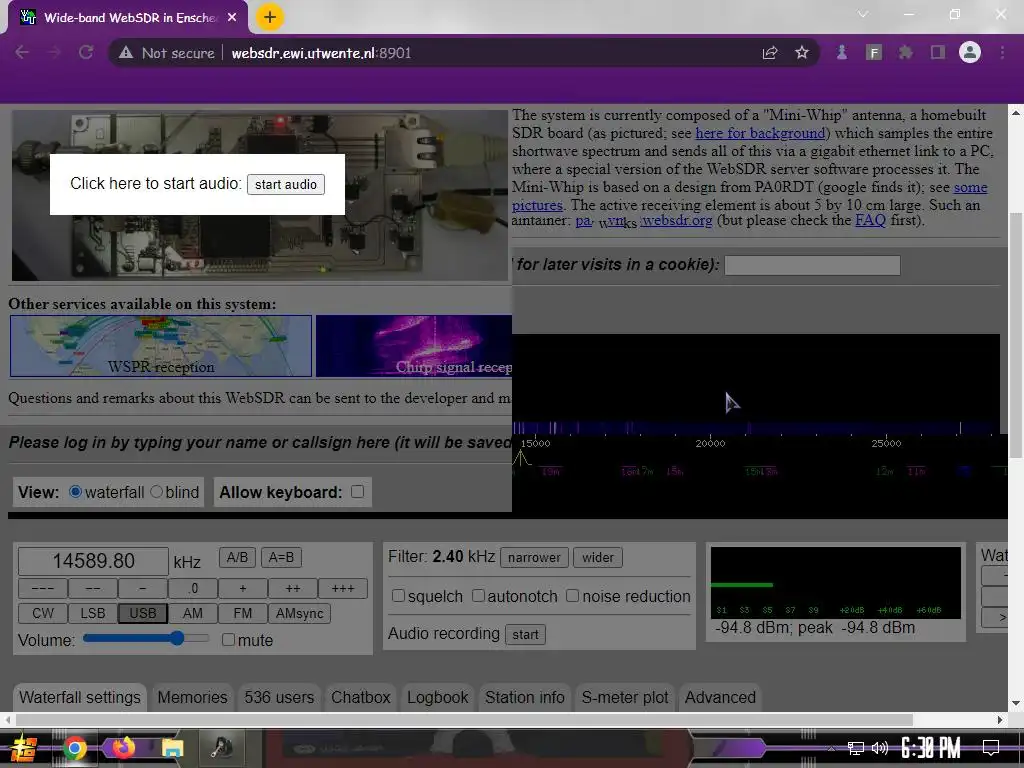The image size is (1024, 768).
Task: Select the blind view radio button
Action: (x=157, y=492)
